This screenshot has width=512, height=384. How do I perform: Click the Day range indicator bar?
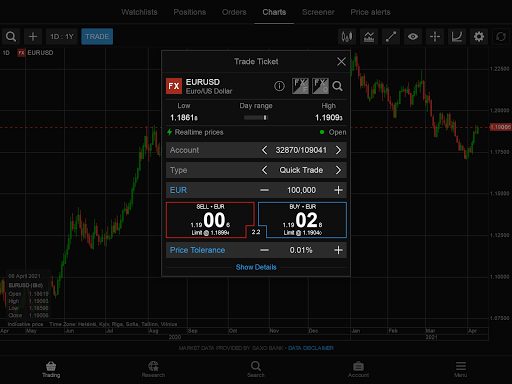(256, 117)
